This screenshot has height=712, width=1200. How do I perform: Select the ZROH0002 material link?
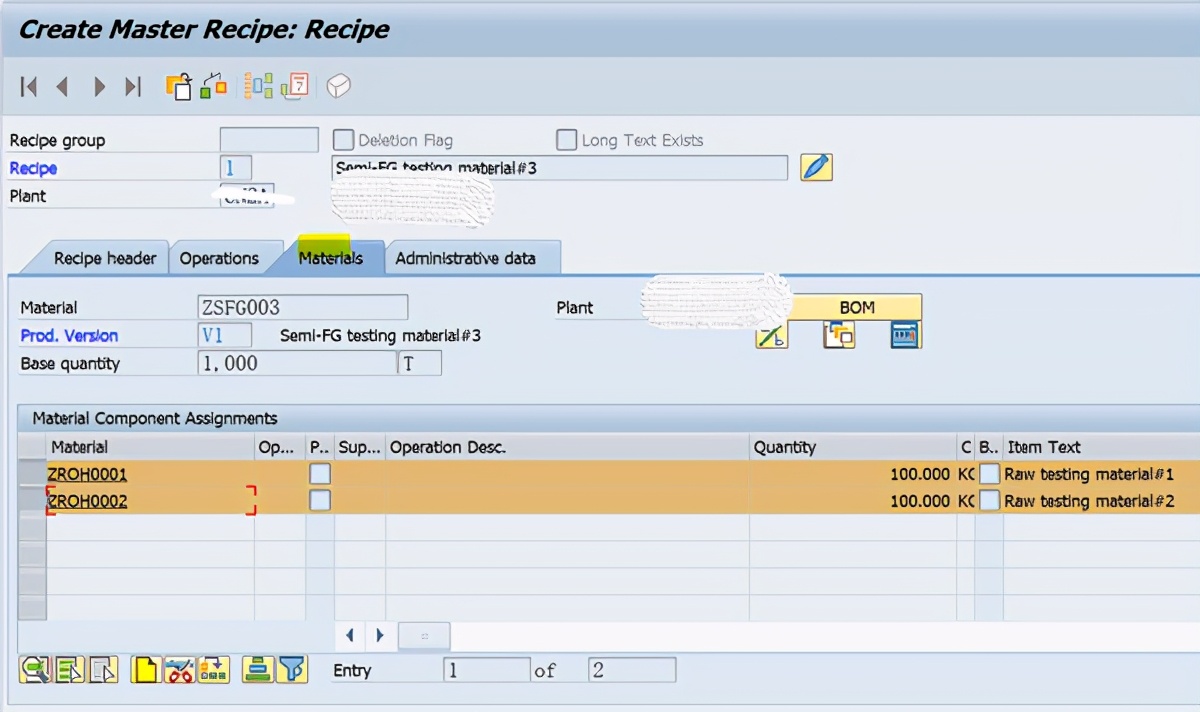click(x=85, y=500)
